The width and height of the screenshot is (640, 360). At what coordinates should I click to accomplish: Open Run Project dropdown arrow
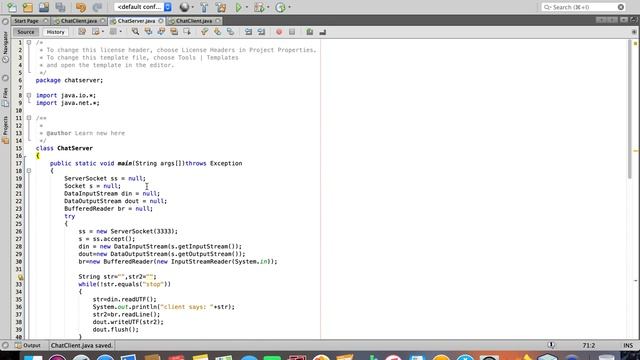(x=246, y=7)
